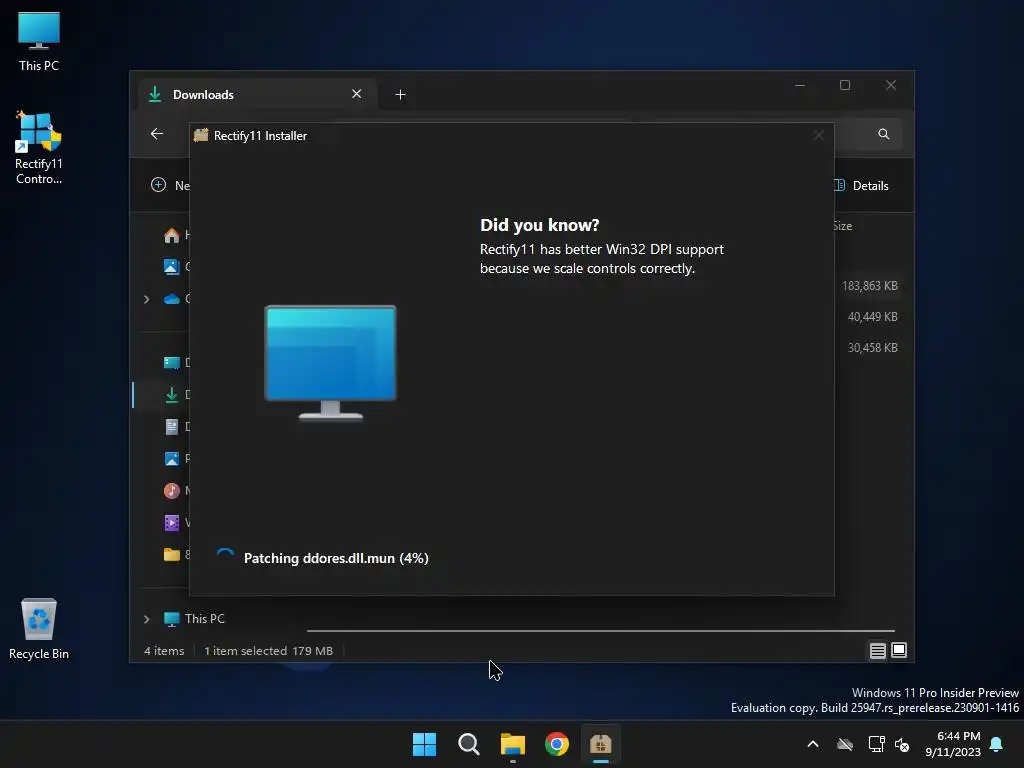This screenshot has height=768, width=1024.
Task: Close the Rectify11 Installer window
Action: pyautogui.click(x=818, y=135)
